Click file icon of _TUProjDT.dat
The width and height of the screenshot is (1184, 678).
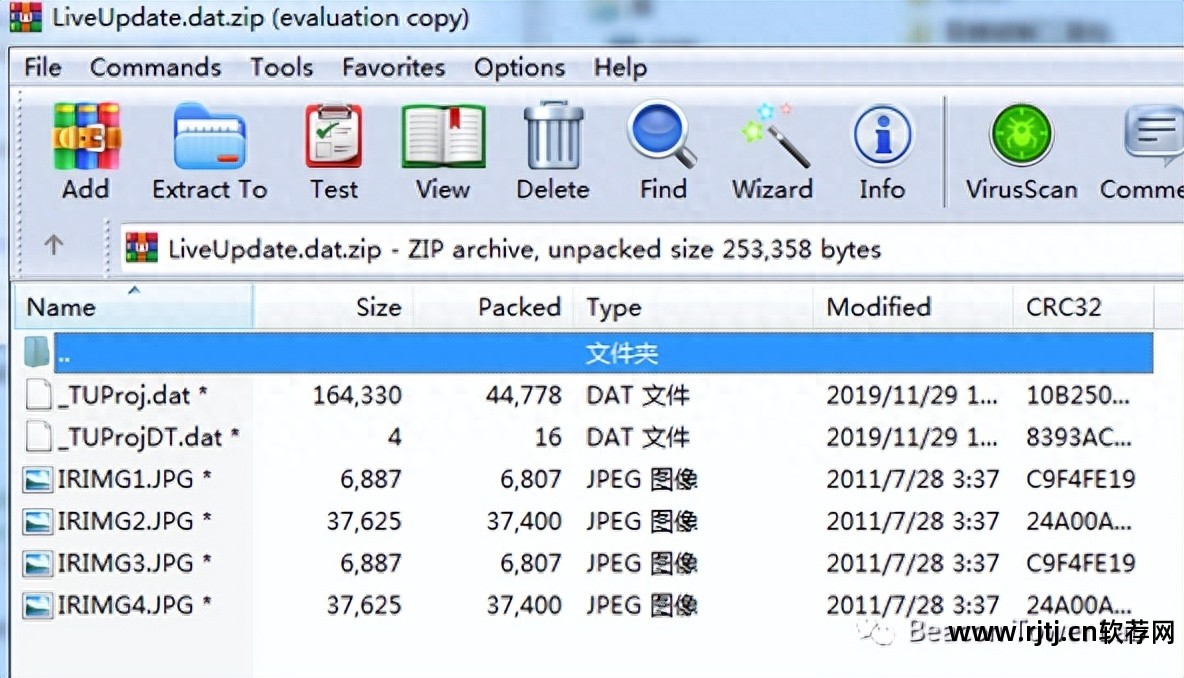[39, 436]
